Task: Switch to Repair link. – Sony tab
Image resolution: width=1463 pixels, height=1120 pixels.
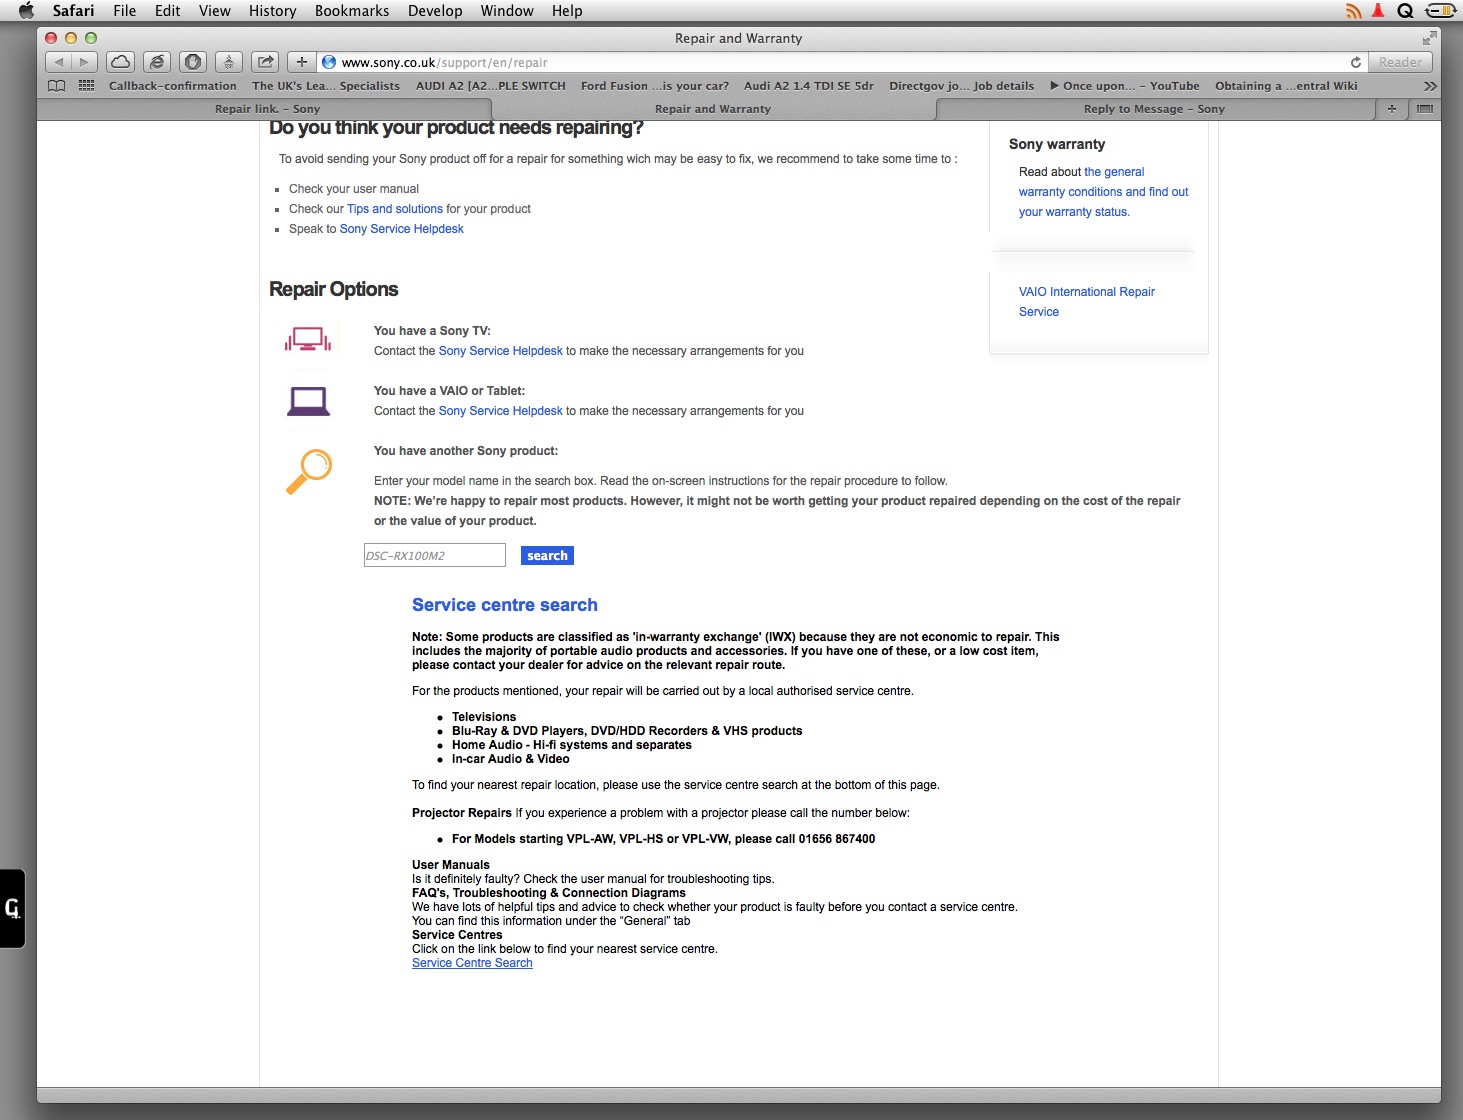Action: click(267, 109)
